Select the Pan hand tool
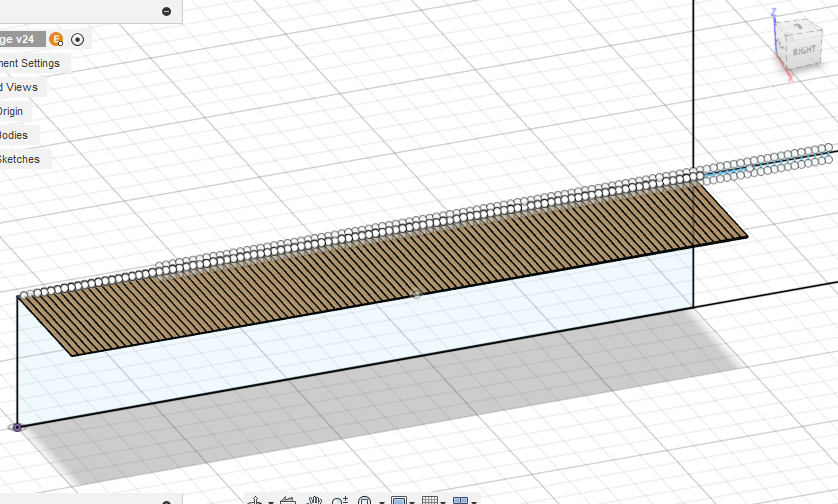 (x=314, y=501)
